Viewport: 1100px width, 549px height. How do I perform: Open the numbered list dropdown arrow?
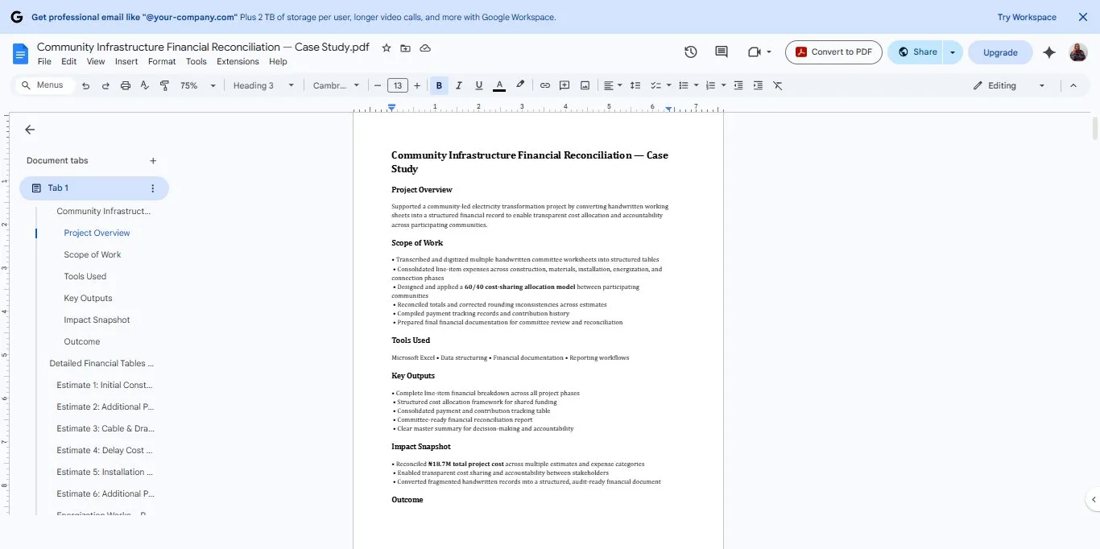click(723, 86)
